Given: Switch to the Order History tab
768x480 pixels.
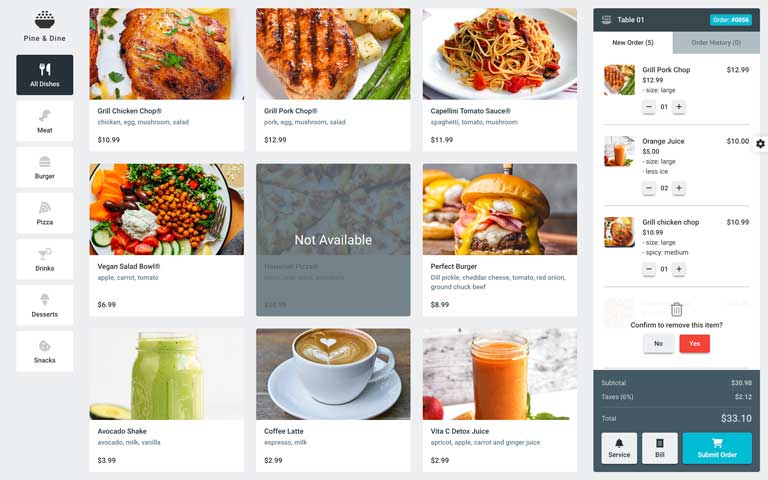Looking at the screenshot, I should 716,43.
